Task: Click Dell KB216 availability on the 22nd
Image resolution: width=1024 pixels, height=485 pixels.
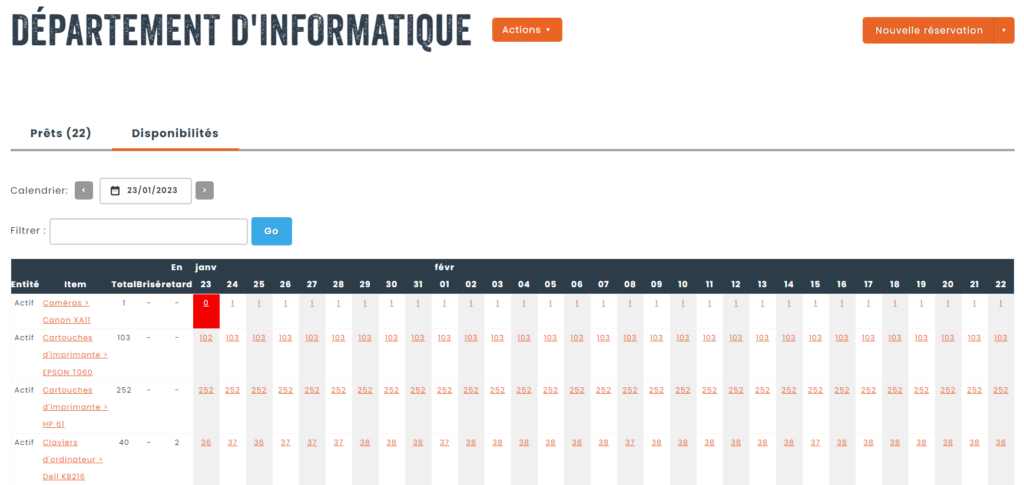Action: (x=1000, y=442)
